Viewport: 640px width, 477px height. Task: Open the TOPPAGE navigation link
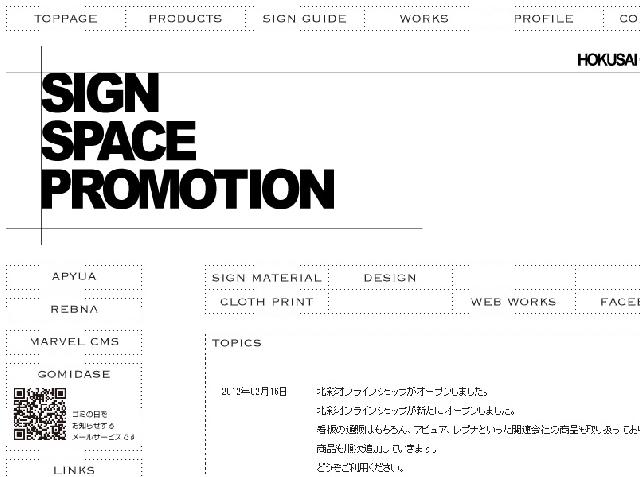[68, 19]
